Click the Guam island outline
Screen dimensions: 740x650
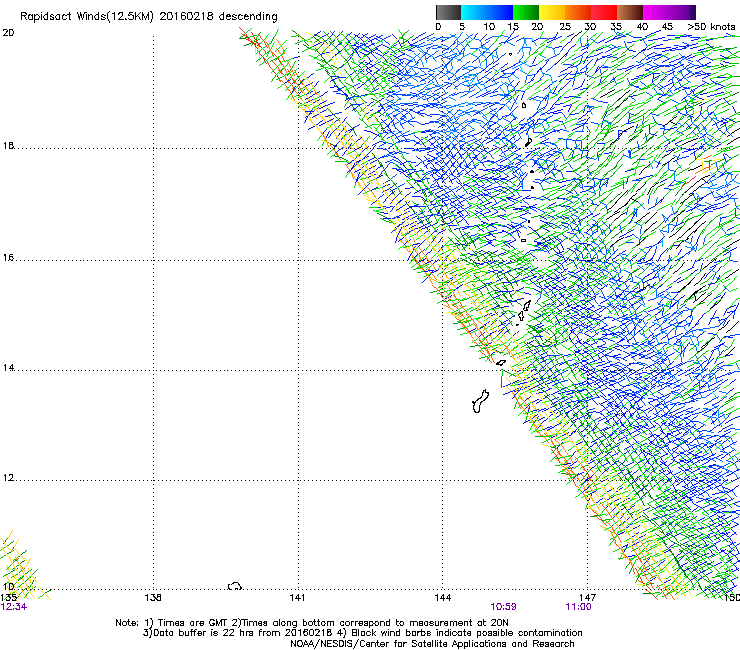click(x=480, y=401)
